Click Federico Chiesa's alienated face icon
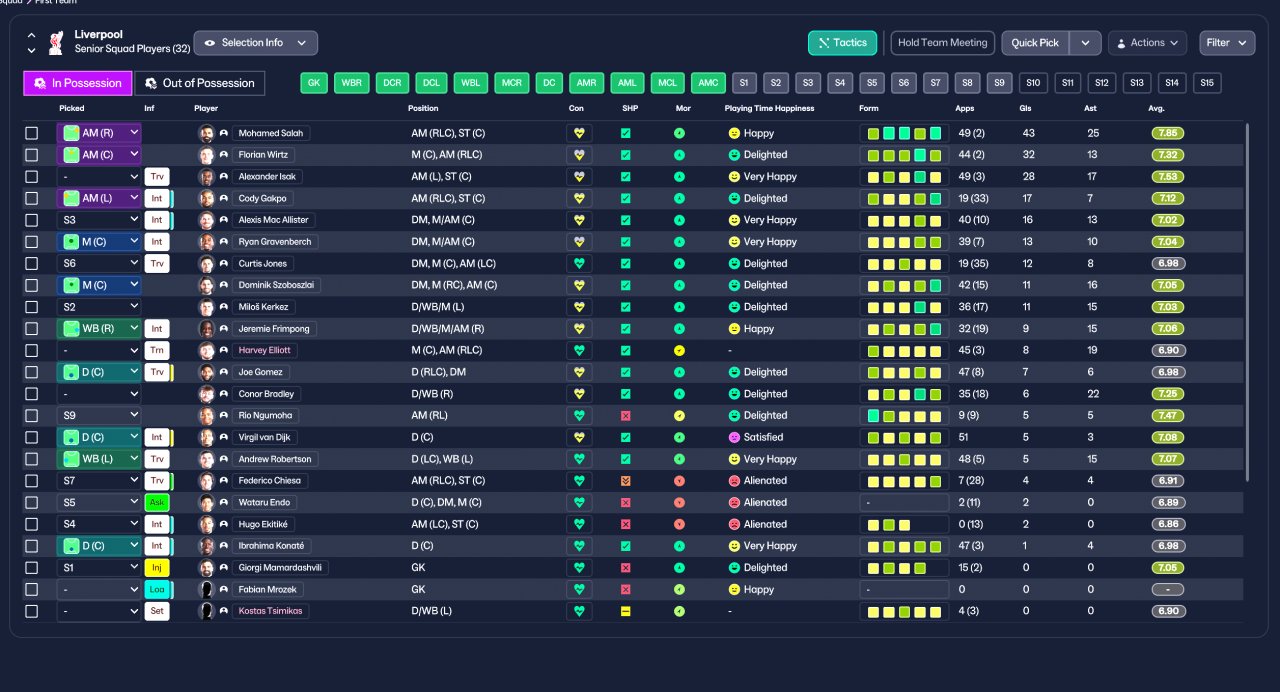 pyautogui.click(x=734, y=481)
